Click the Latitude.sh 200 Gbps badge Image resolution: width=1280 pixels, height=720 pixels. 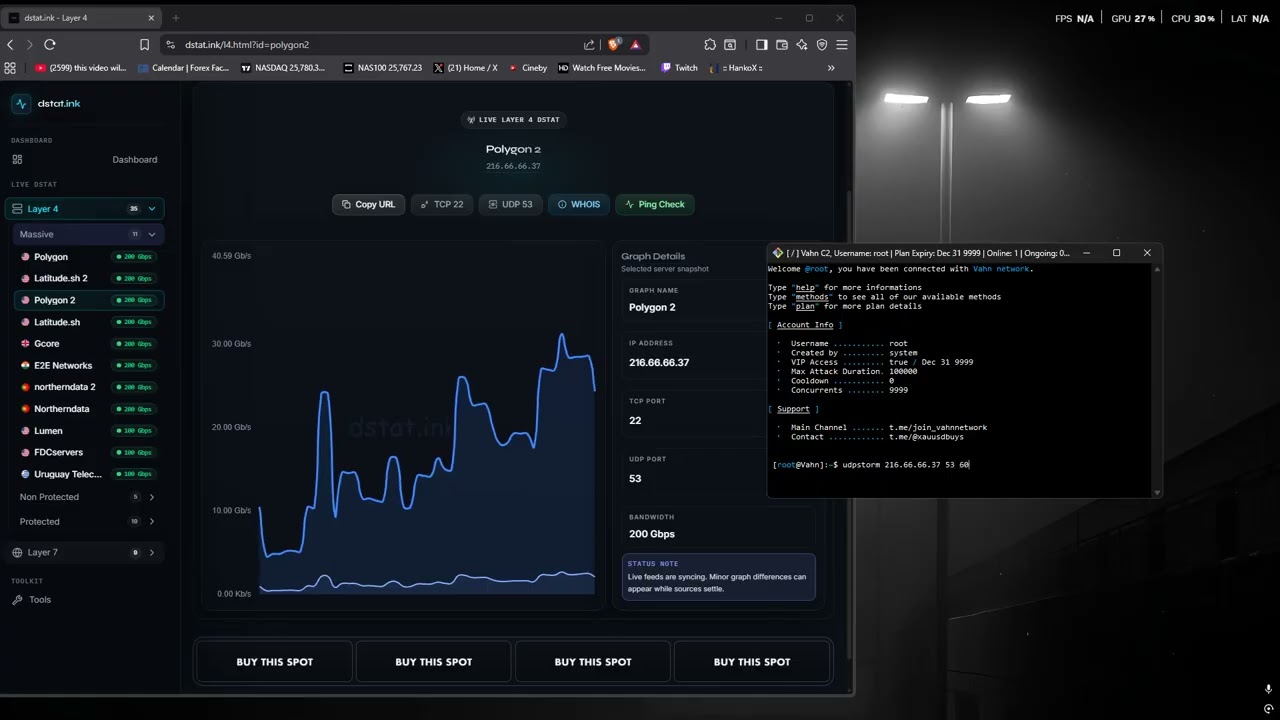tap(133, 322)
